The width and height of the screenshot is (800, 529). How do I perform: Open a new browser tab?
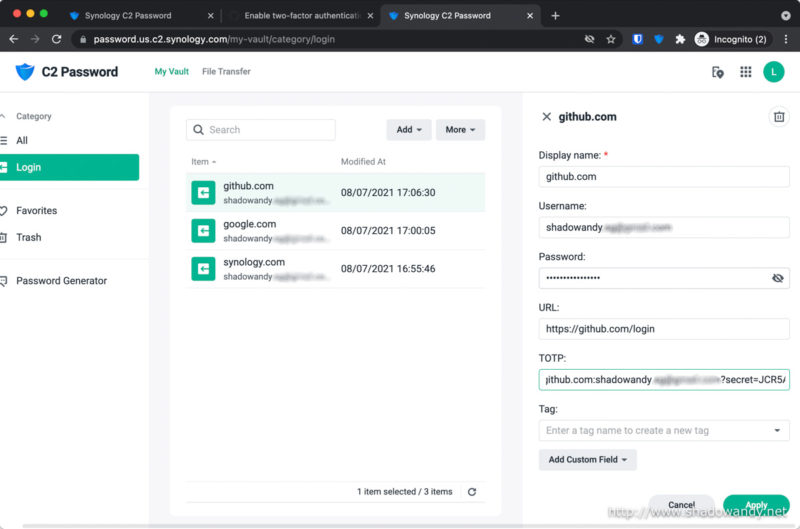(x=555, y=16)
